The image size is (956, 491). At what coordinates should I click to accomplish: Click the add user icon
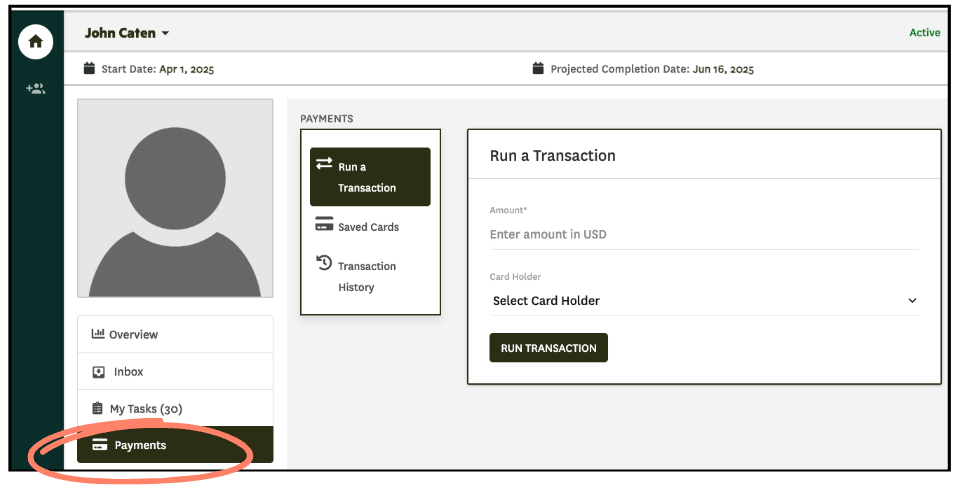[36, 89]
